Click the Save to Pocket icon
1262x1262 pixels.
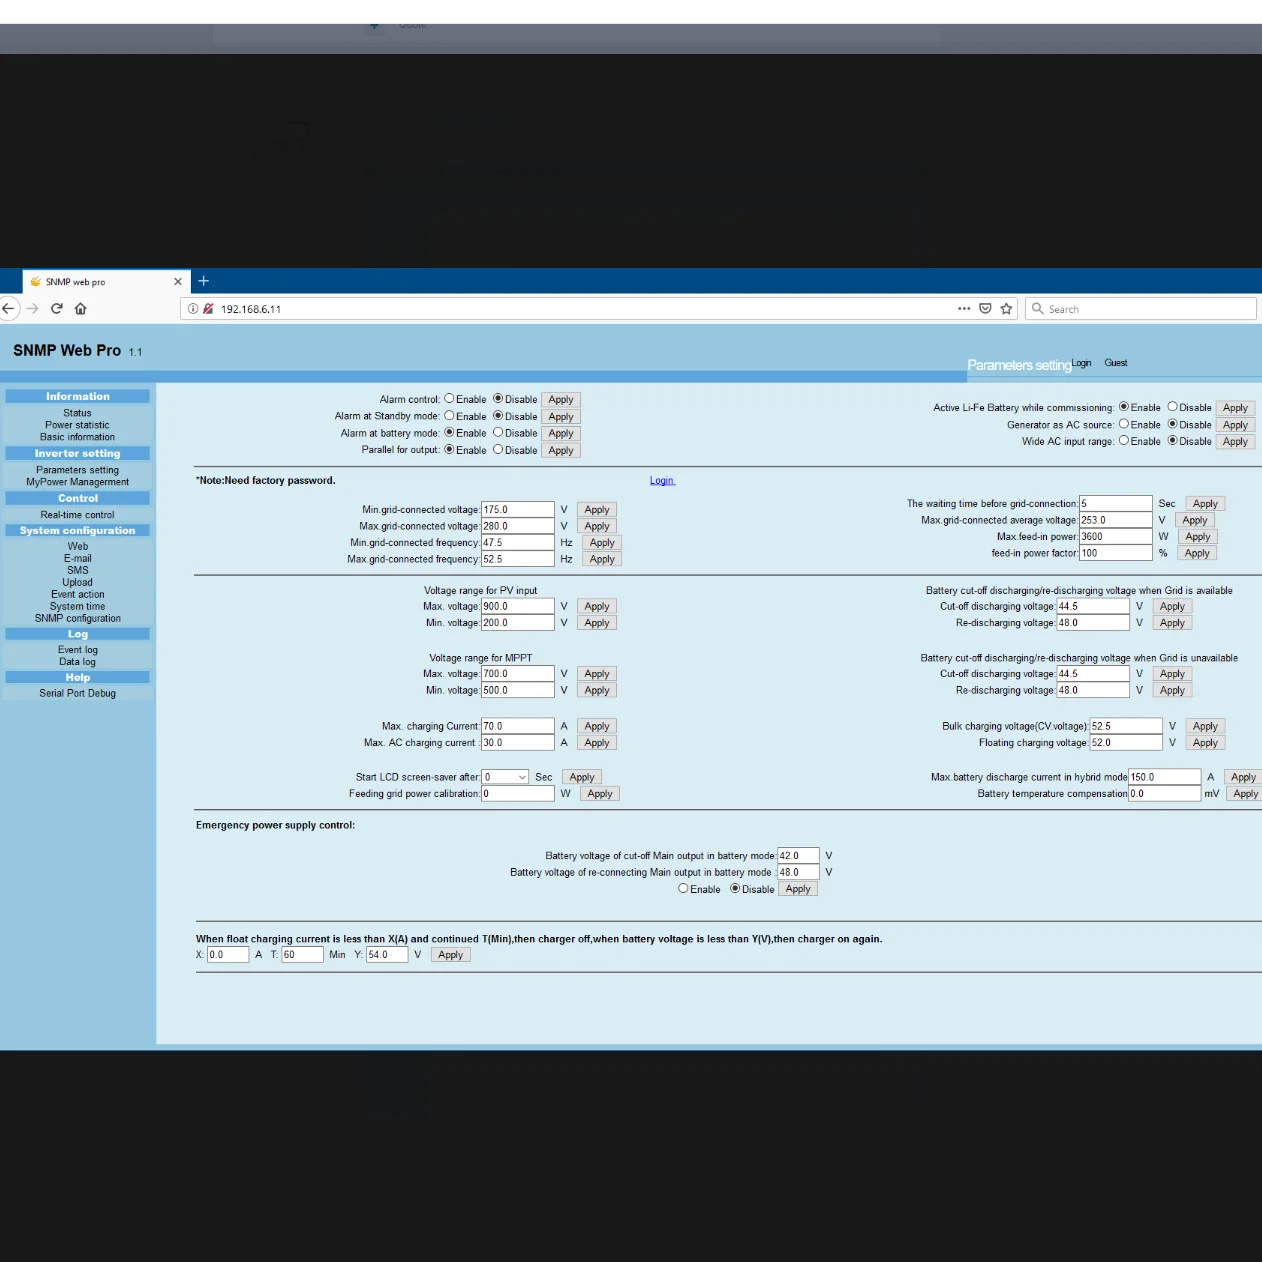pyautogui.click(x=985, y=309)
